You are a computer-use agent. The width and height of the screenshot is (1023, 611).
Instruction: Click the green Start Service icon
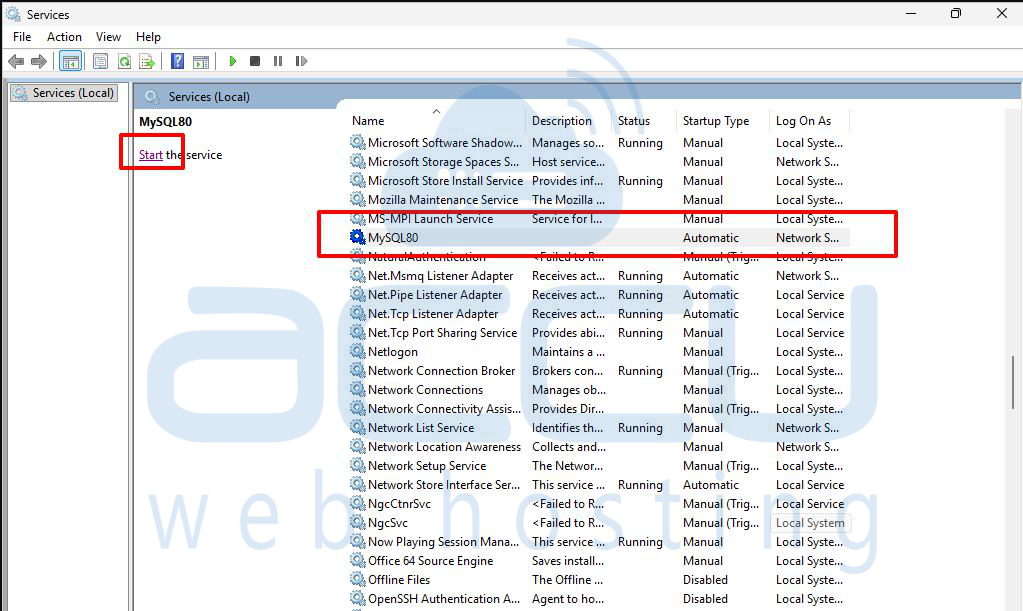[232, 61]
